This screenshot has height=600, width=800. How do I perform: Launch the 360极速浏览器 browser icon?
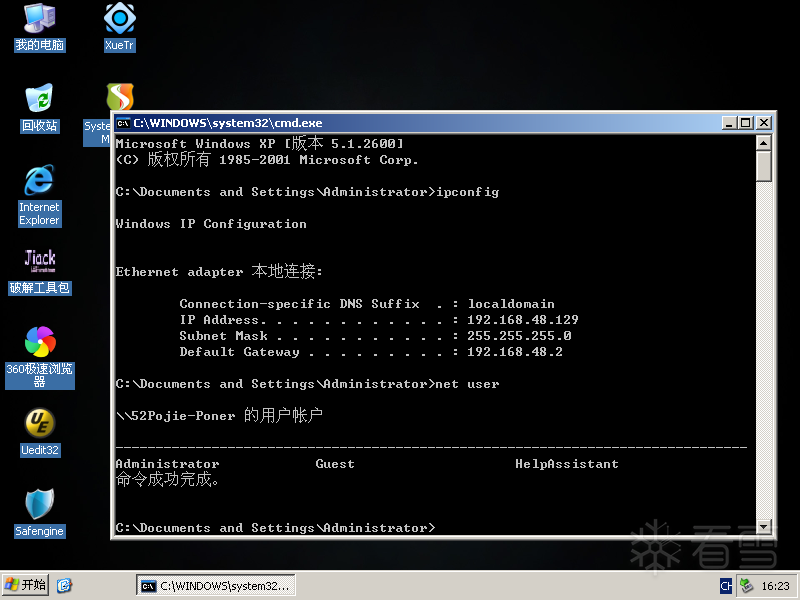click(x=40, y=358)
